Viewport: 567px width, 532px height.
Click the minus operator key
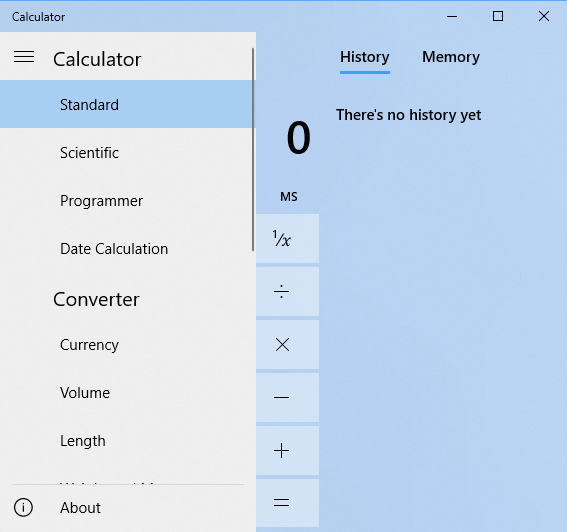[x=287, y=398]
